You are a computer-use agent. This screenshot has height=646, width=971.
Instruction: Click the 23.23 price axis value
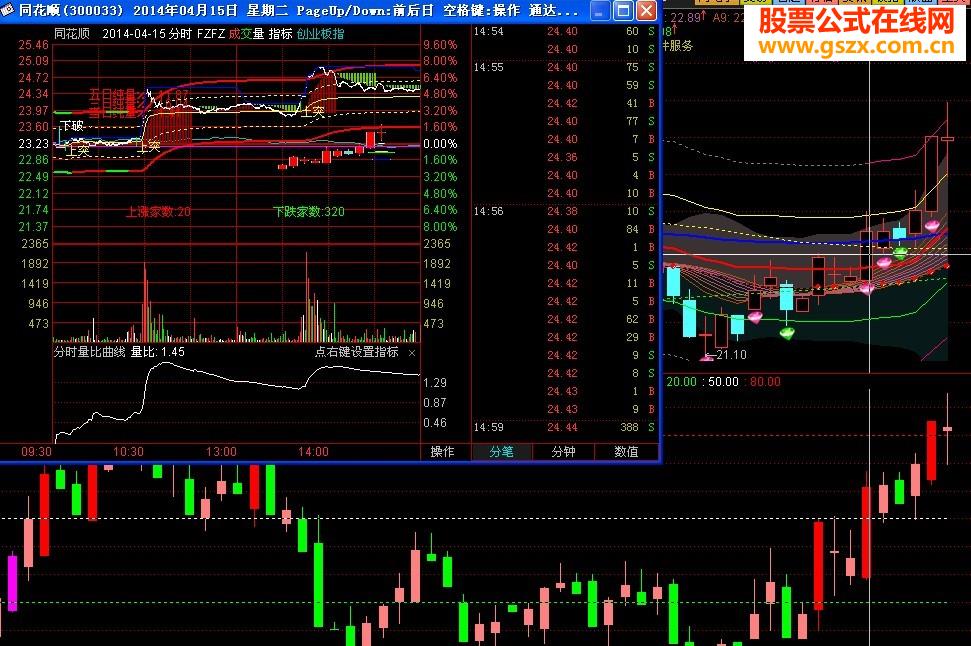click(x=33, y=144)
